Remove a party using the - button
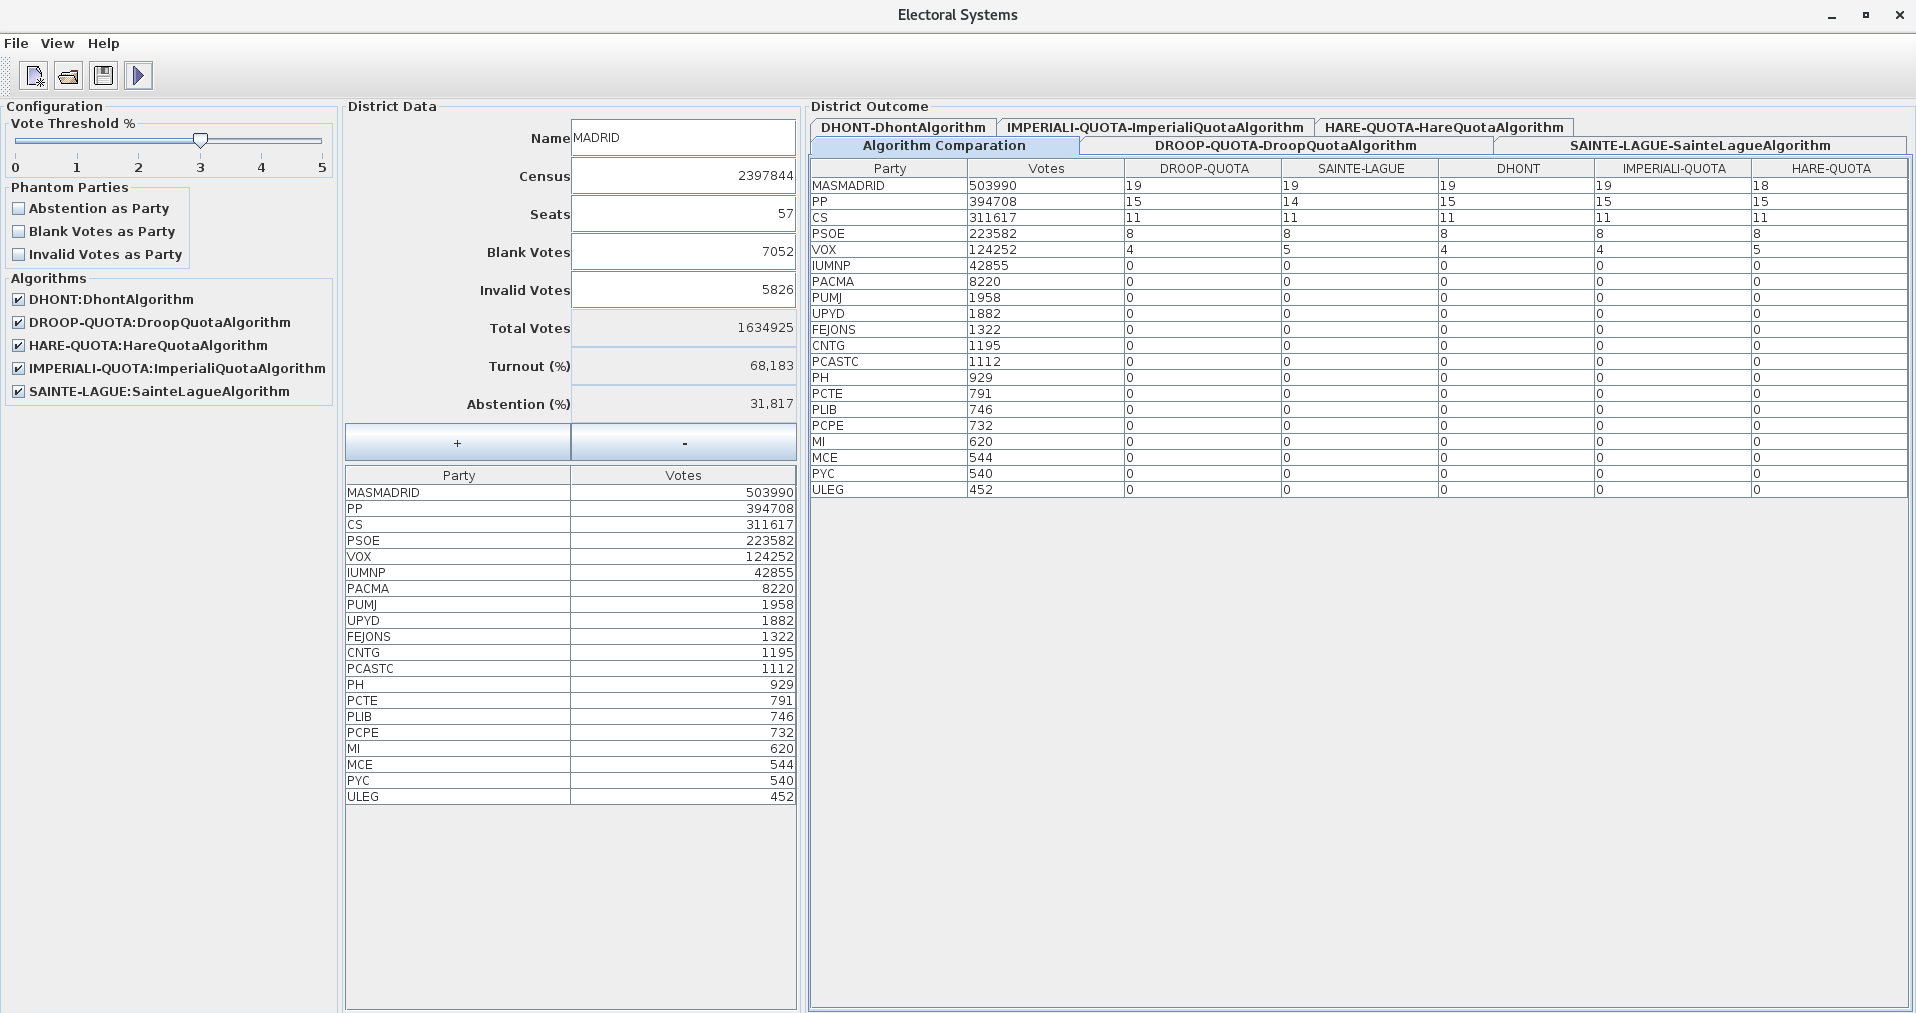 point(683,442)
